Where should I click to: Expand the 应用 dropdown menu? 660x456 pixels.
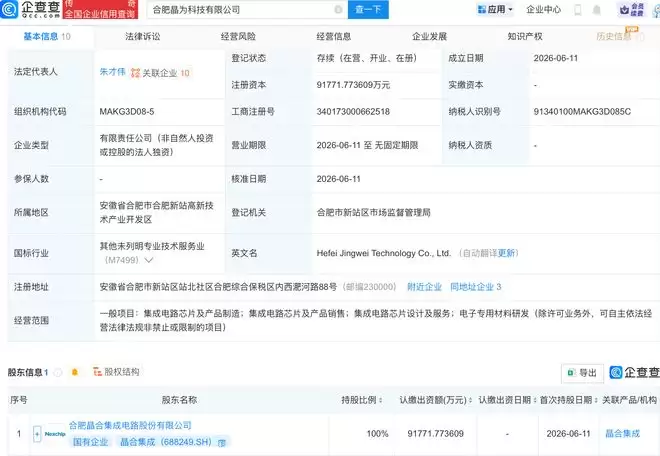(511, 9)
